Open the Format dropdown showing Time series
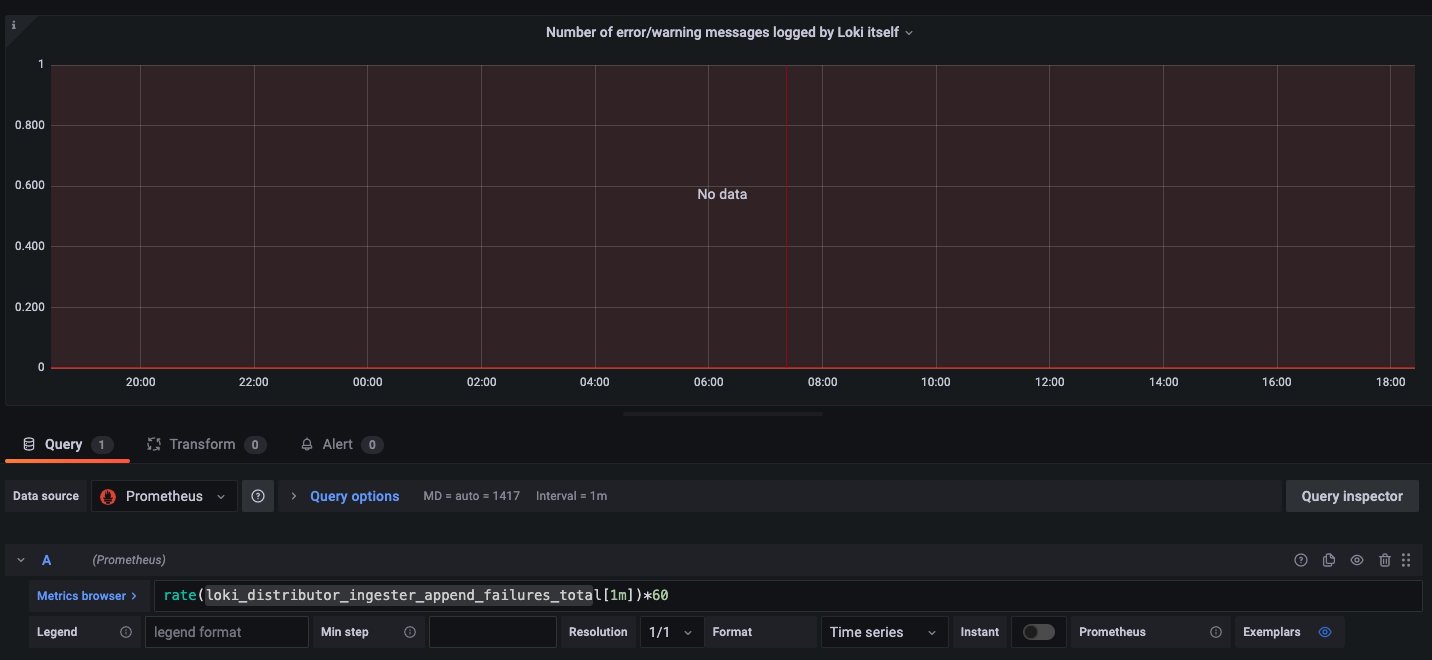 point(884,632)
